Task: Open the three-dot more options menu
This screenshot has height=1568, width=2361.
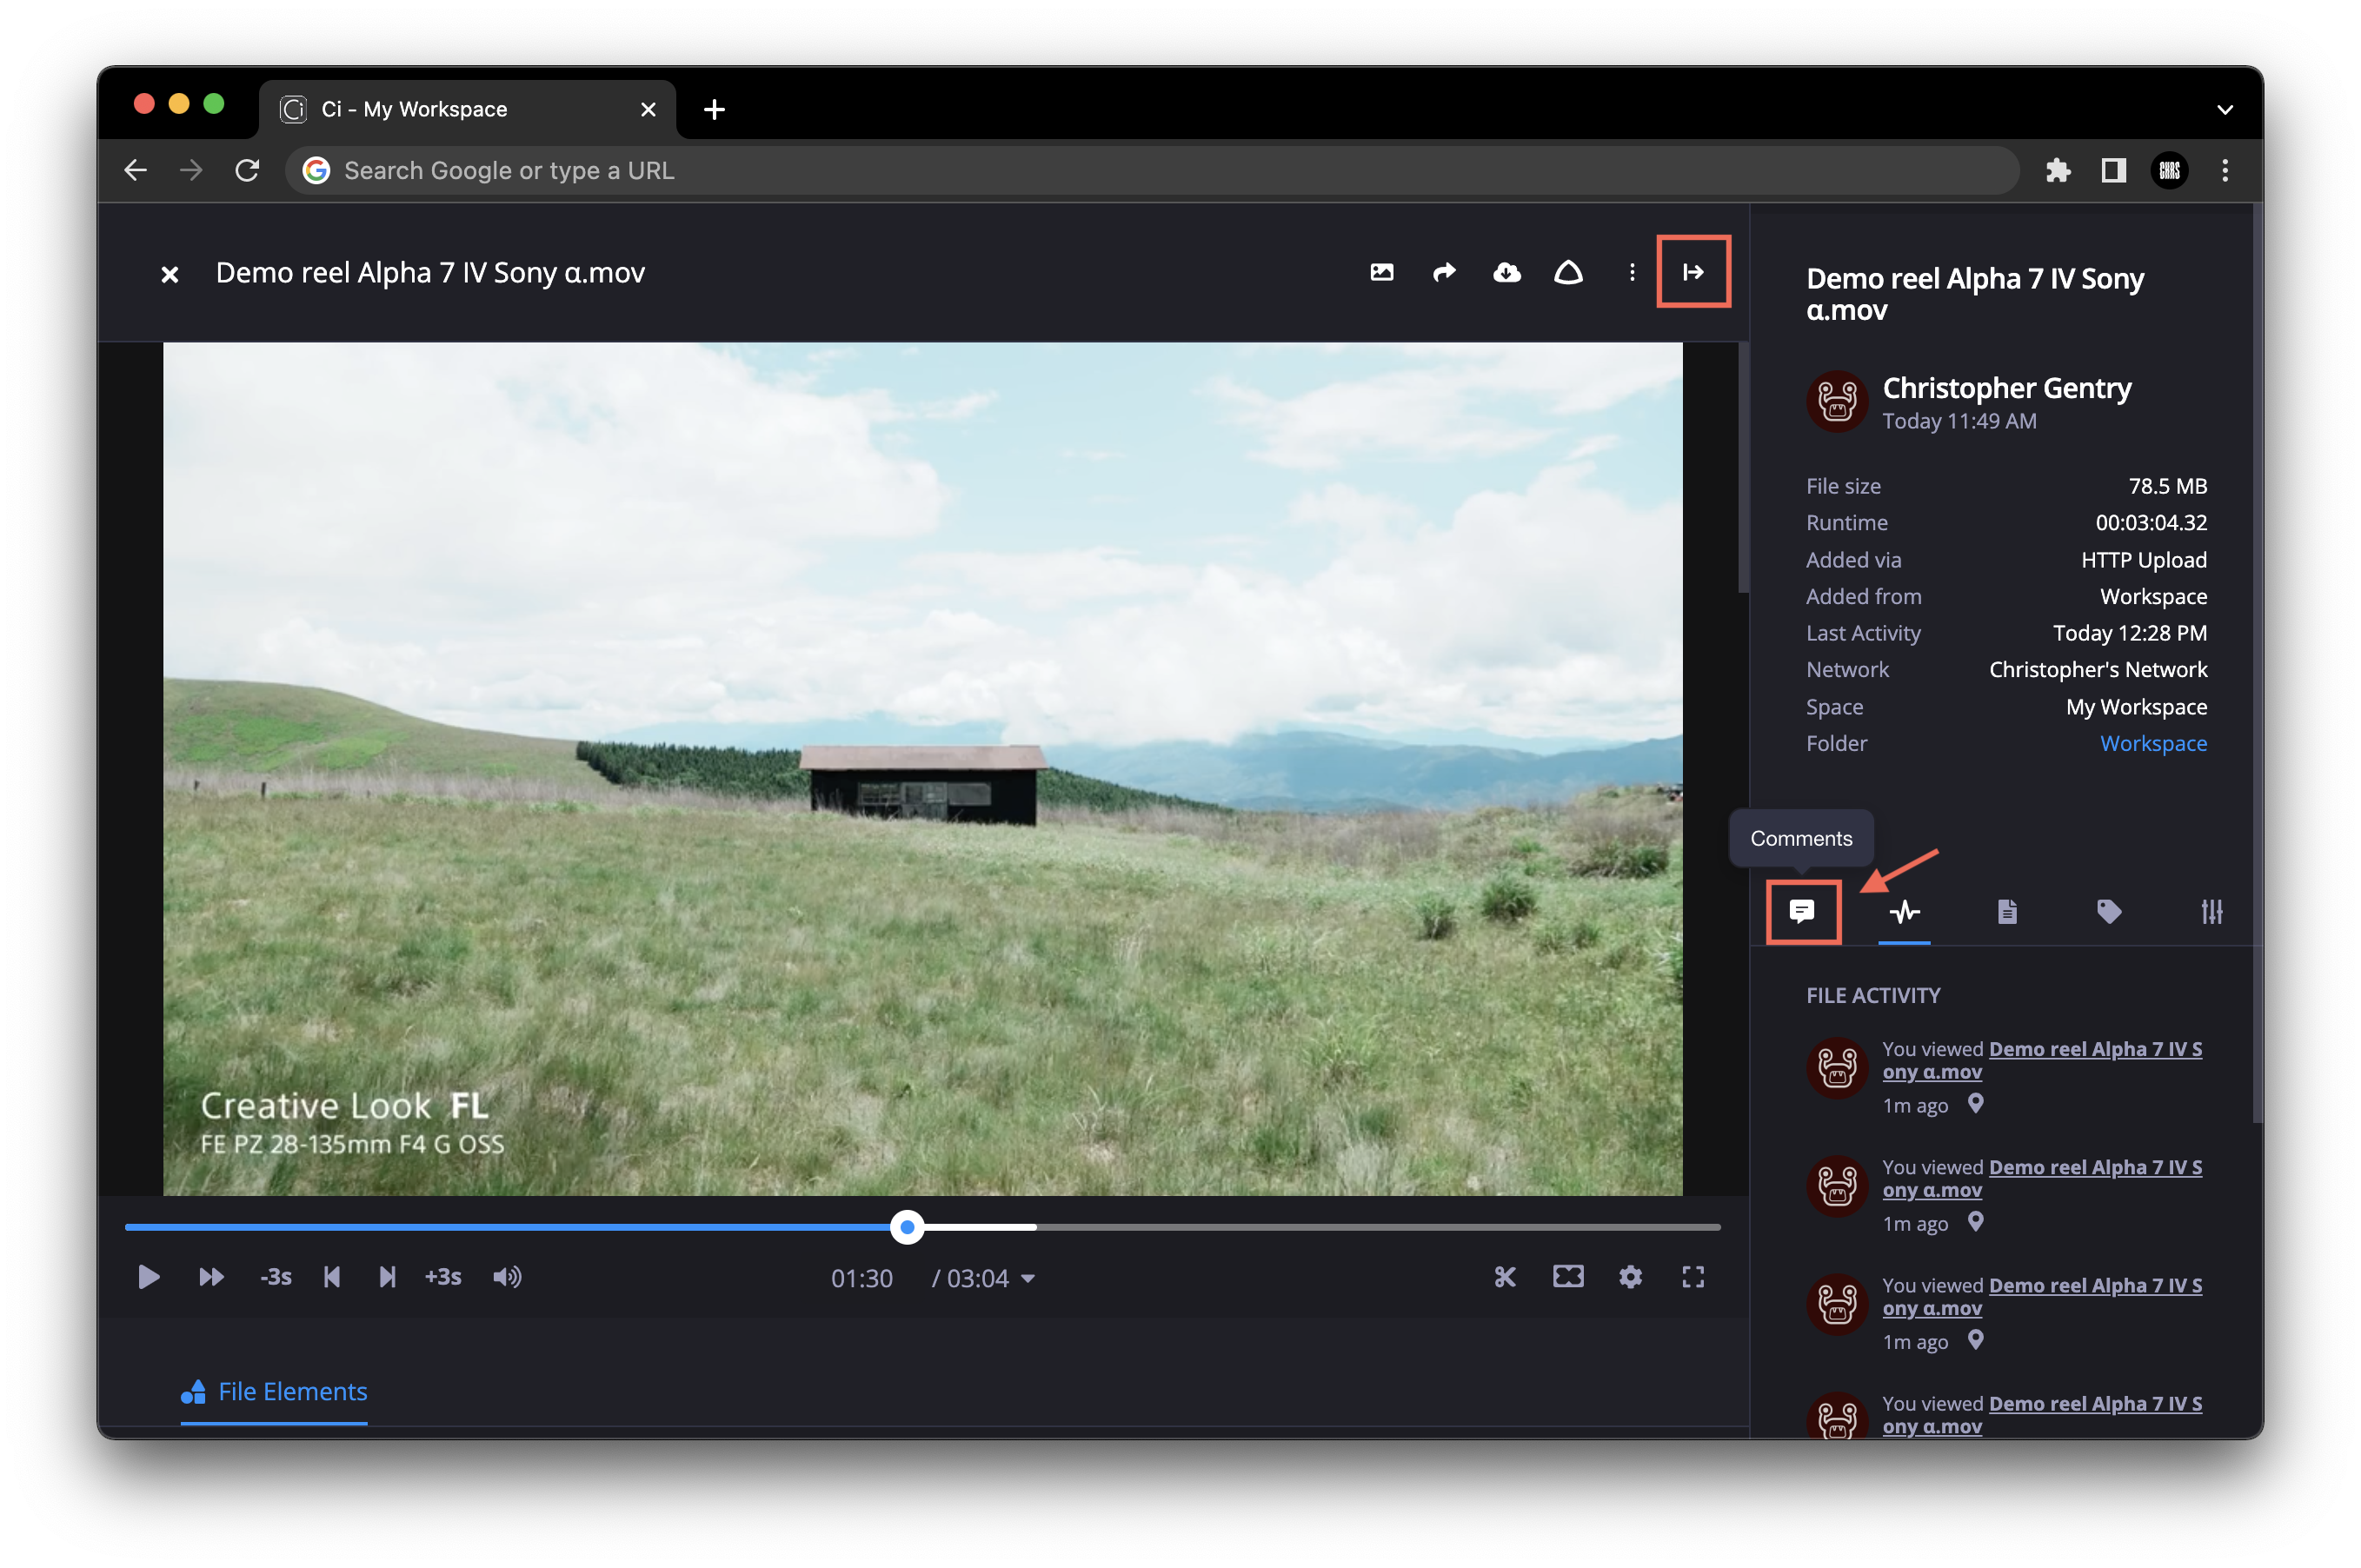Action: [x=1631, y=272]
